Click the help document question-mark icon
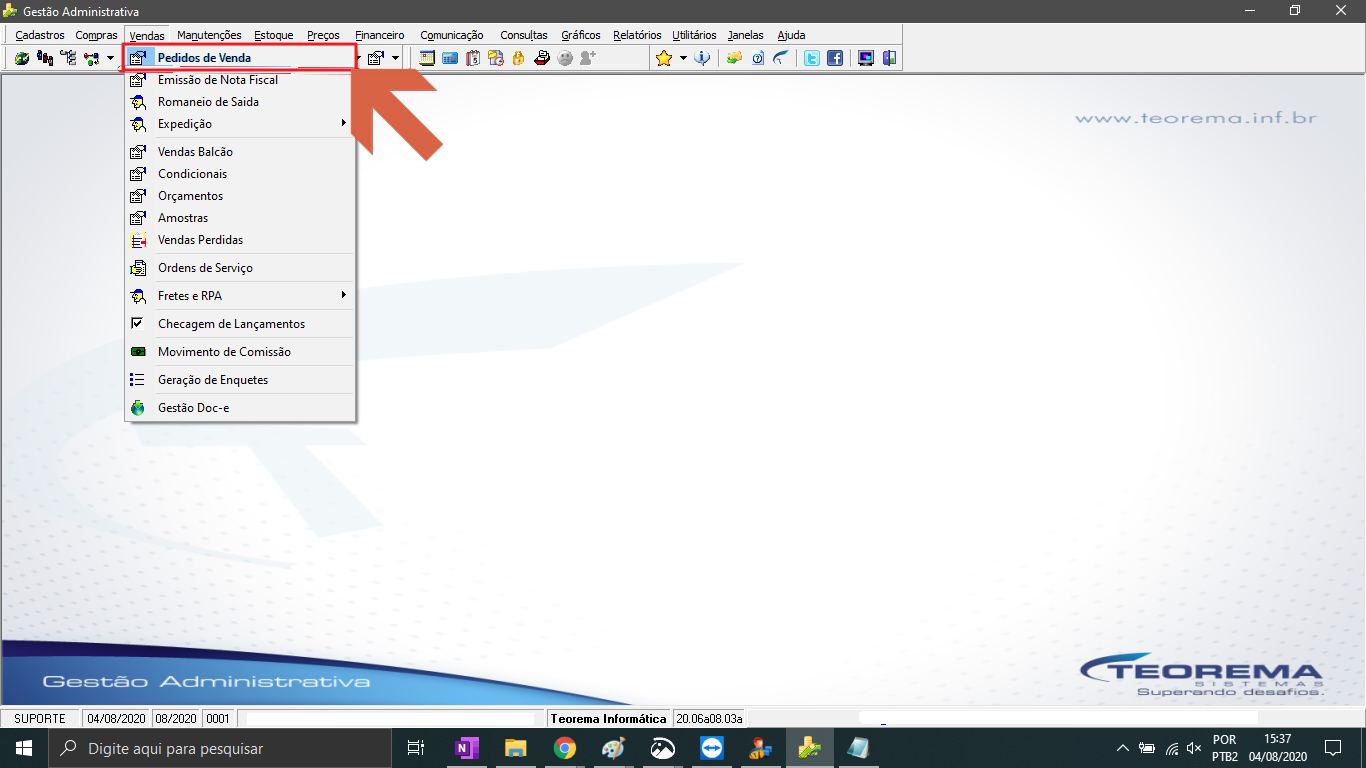Screen dimensions: 1366x768 click(757, 59)
